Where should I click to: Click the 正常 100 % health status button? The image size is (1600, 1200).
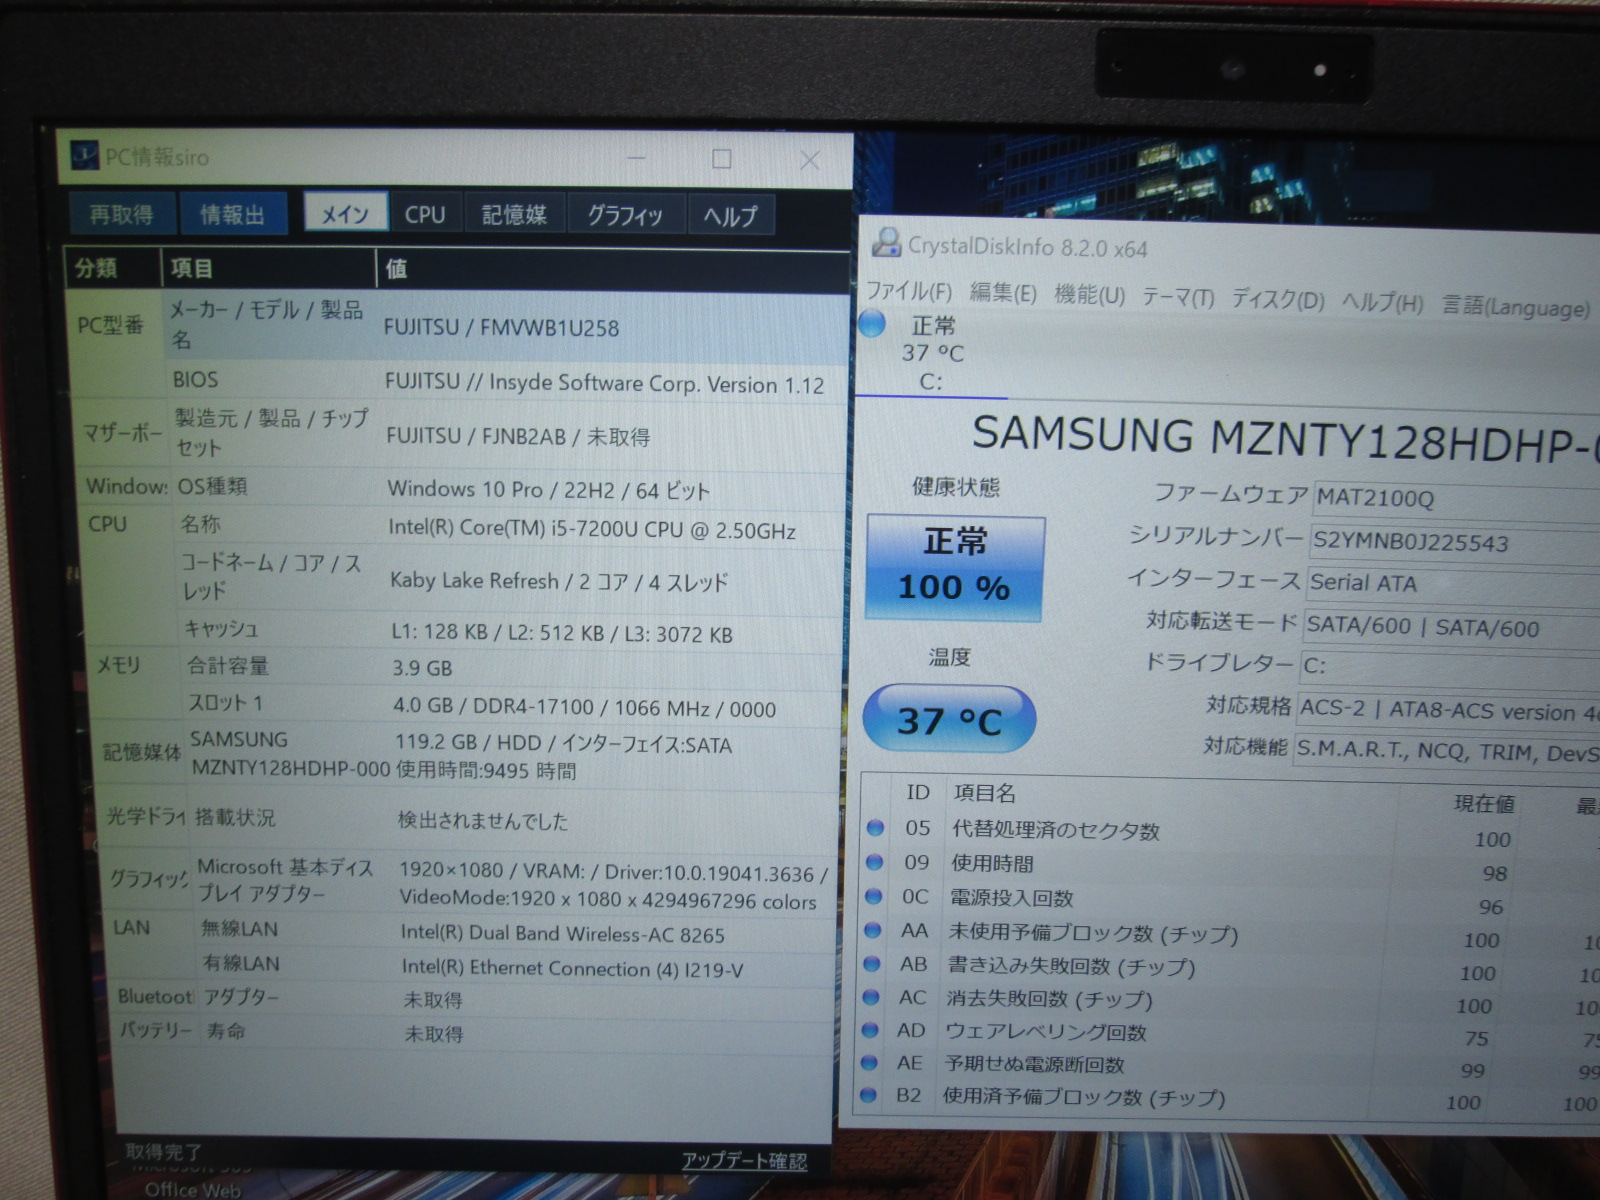click(x=955, y=567)
